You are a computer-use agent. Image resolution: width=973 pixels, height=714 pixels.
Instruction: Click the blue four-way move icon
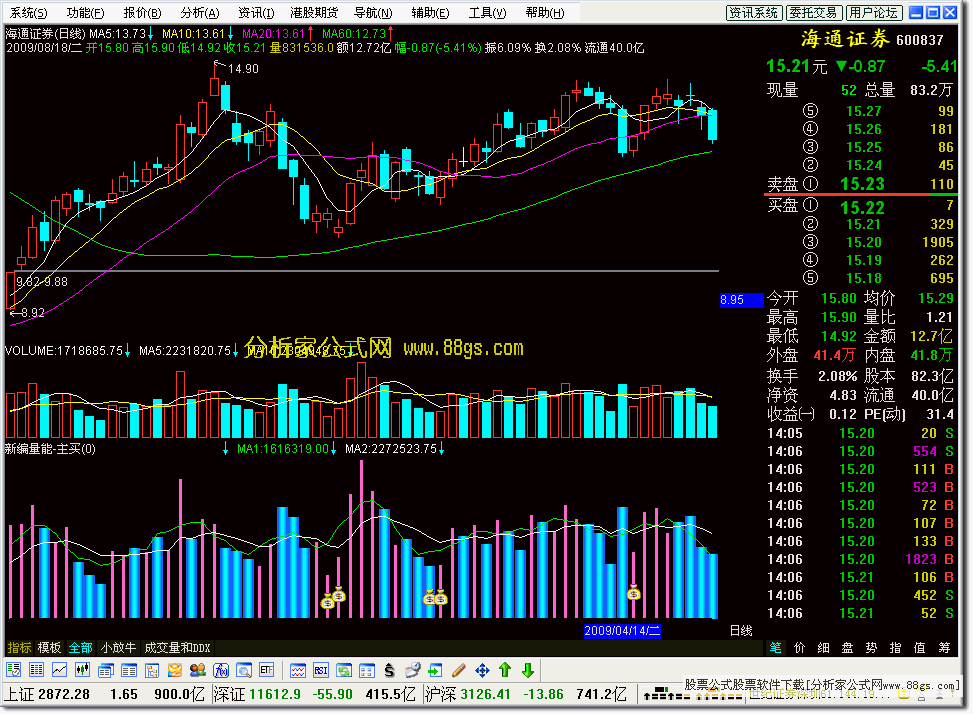(482, 671)
